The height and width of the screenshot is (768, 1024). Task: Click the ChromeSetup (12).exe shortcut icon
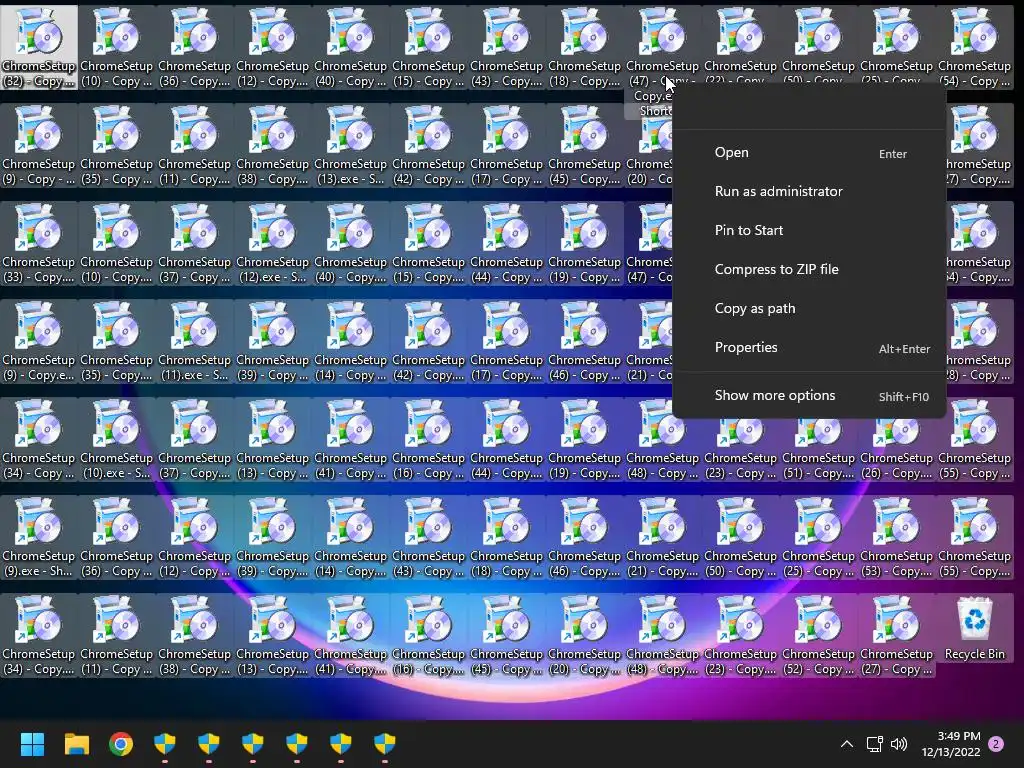[x=272, y=243]
